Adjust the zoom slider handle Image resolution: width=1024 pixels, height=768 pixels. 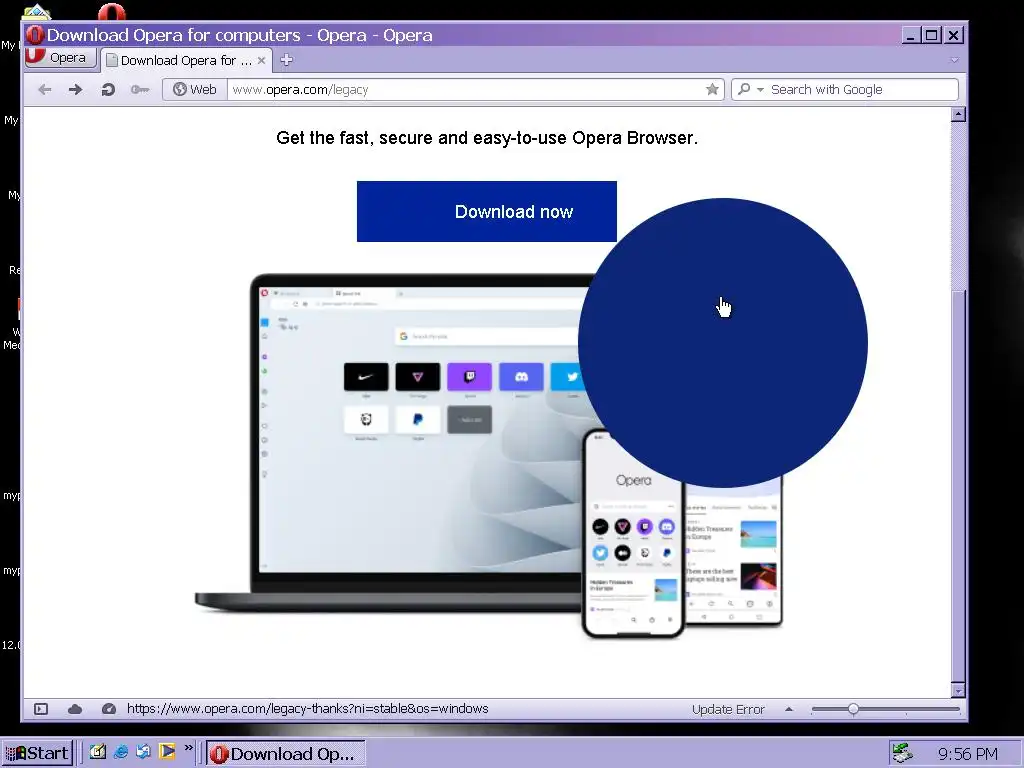[853, 709]
